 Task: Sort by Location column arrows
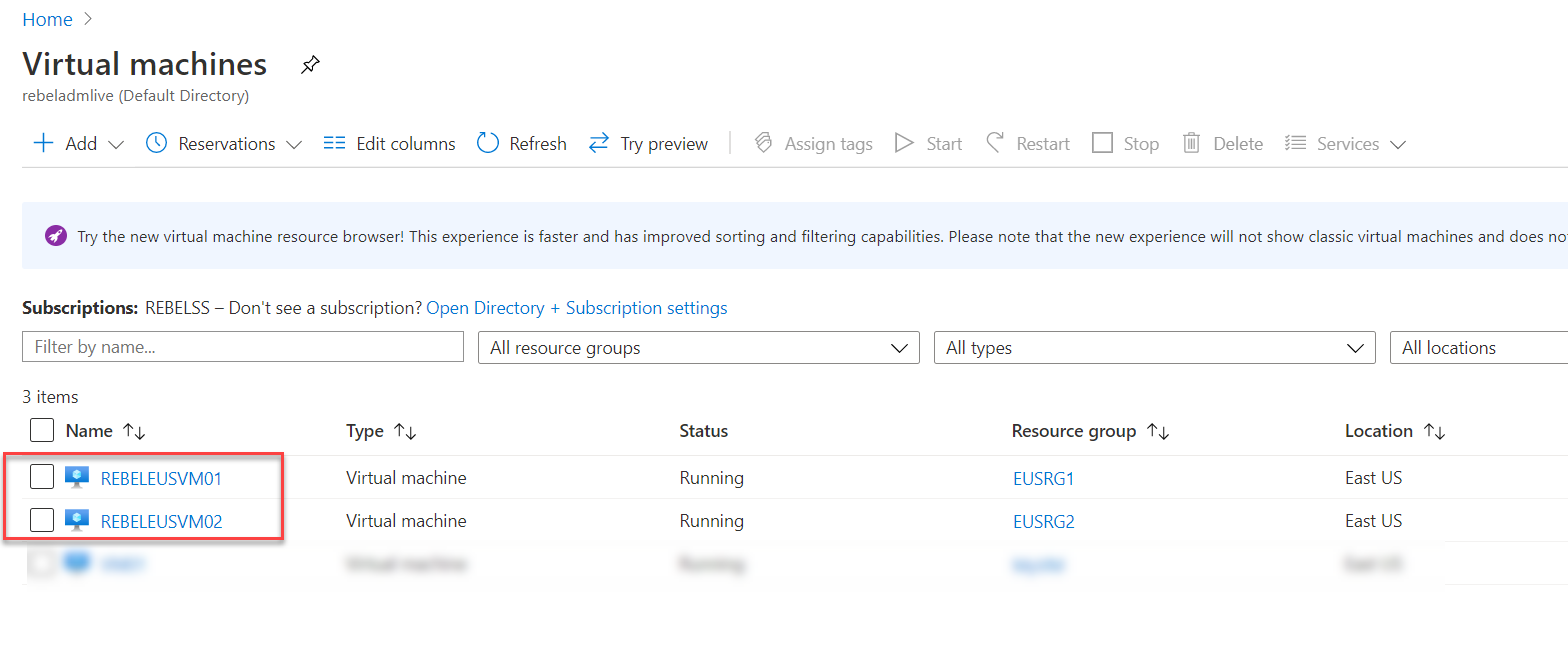(1435, 431)
